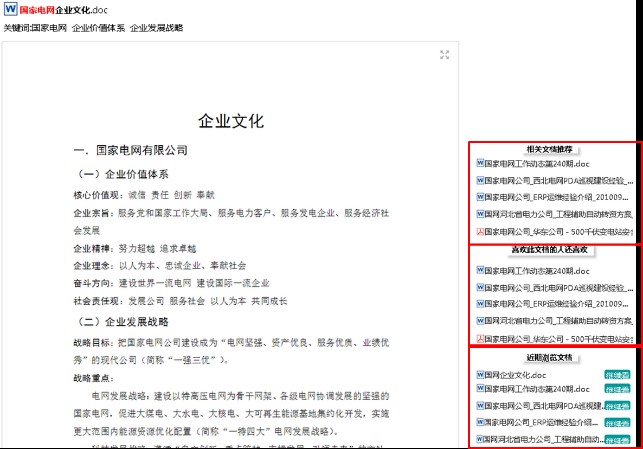Viewport: 643px width, 449px height.
Task: Click the line starting 企业宗旨：服务党和国家工作大局
Action: point(231,221)
